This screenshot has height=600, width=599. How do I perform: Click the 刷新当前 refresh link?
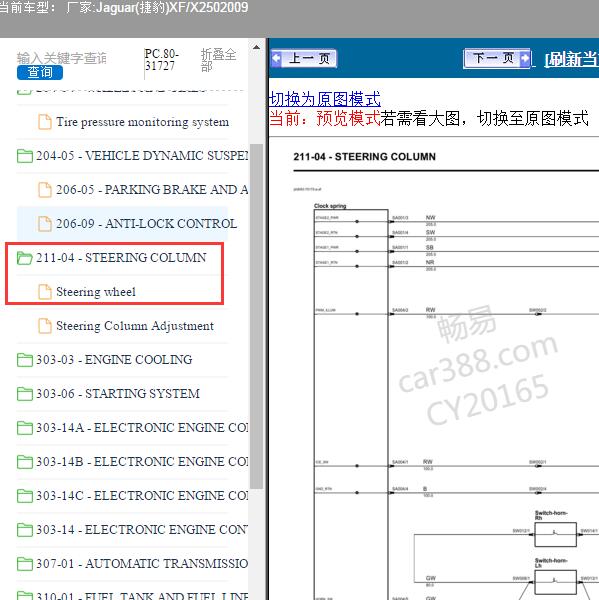(571, 59)
